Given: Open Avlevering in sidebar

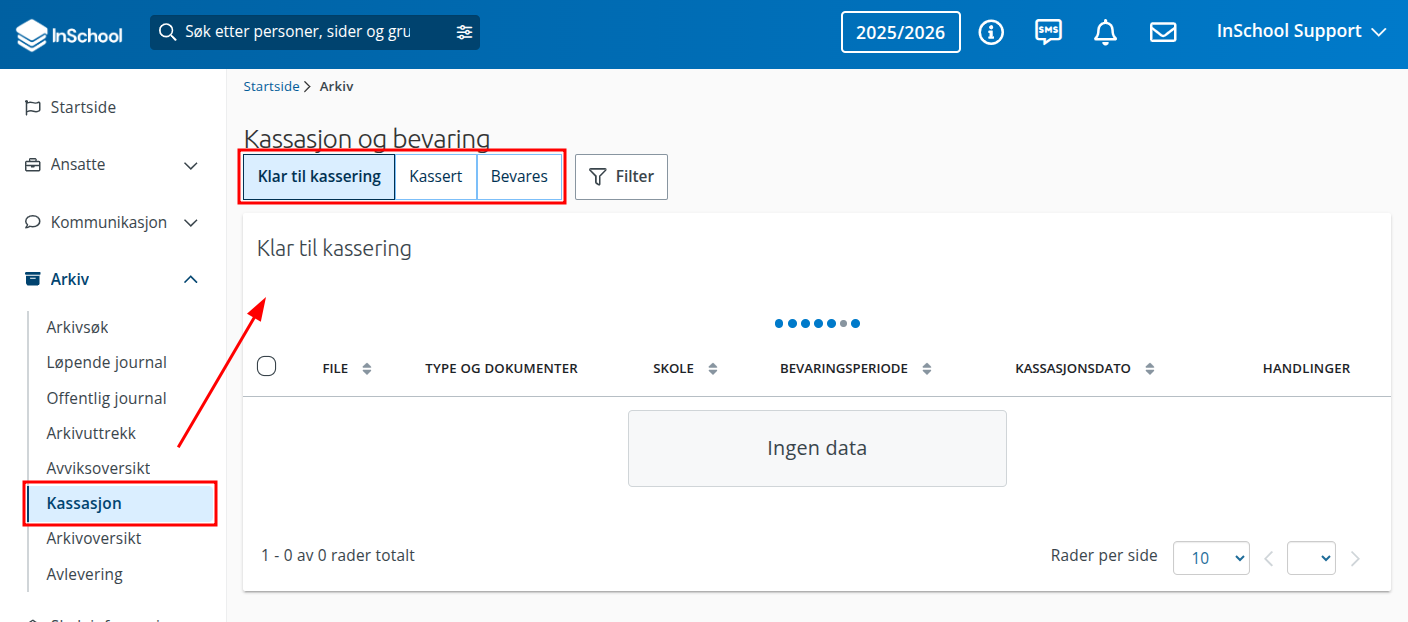Looking at the screenshot, I should 84,574.
